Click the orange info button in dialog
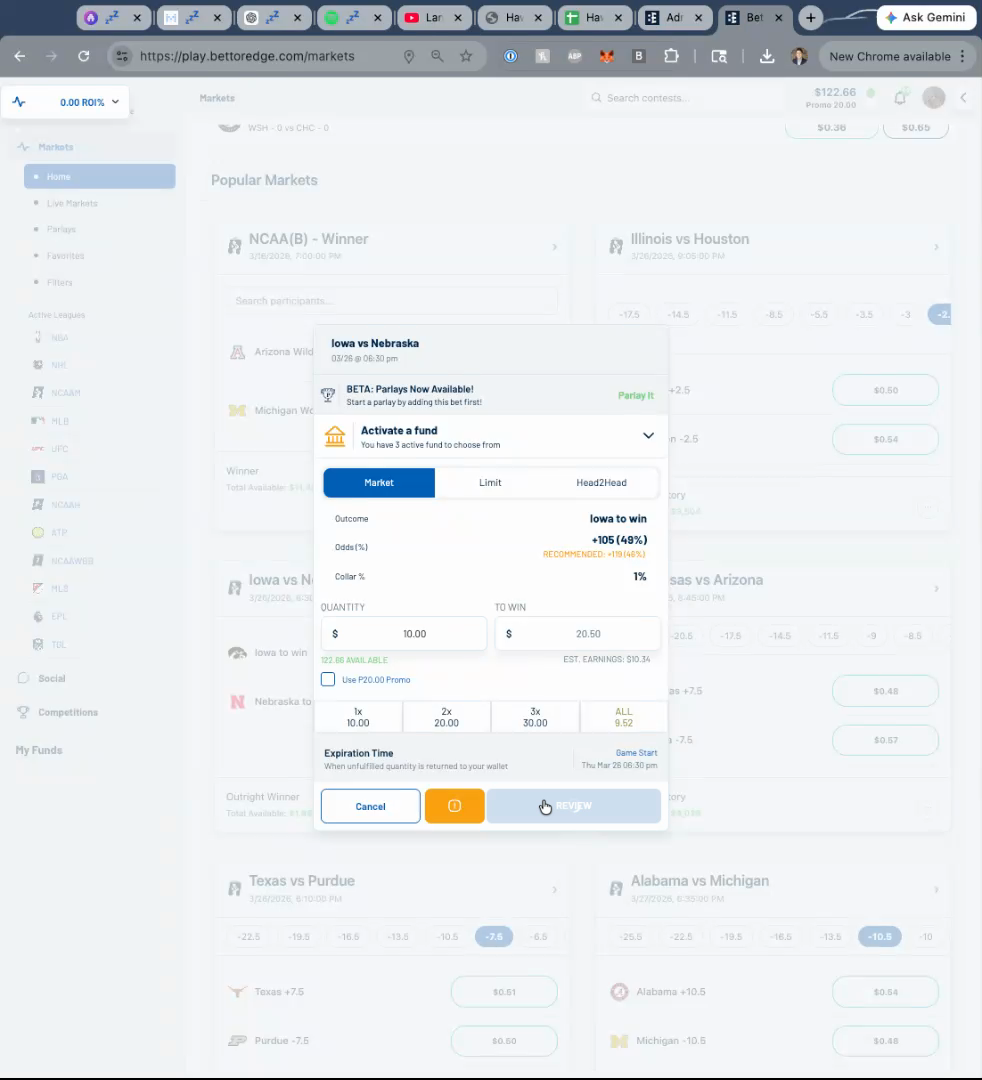This screenshot has width=982, height=1080. [x=454, y=806]
